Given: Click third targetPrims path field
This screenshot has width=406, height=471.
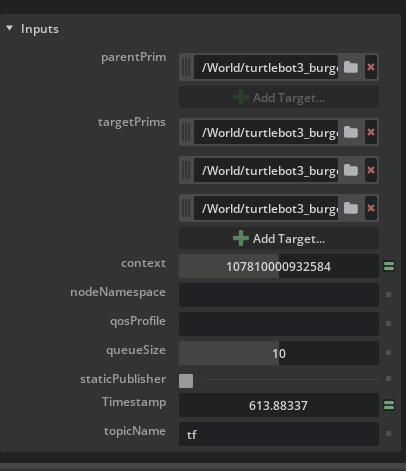Looking at the screenshot, I should [266, 208].
